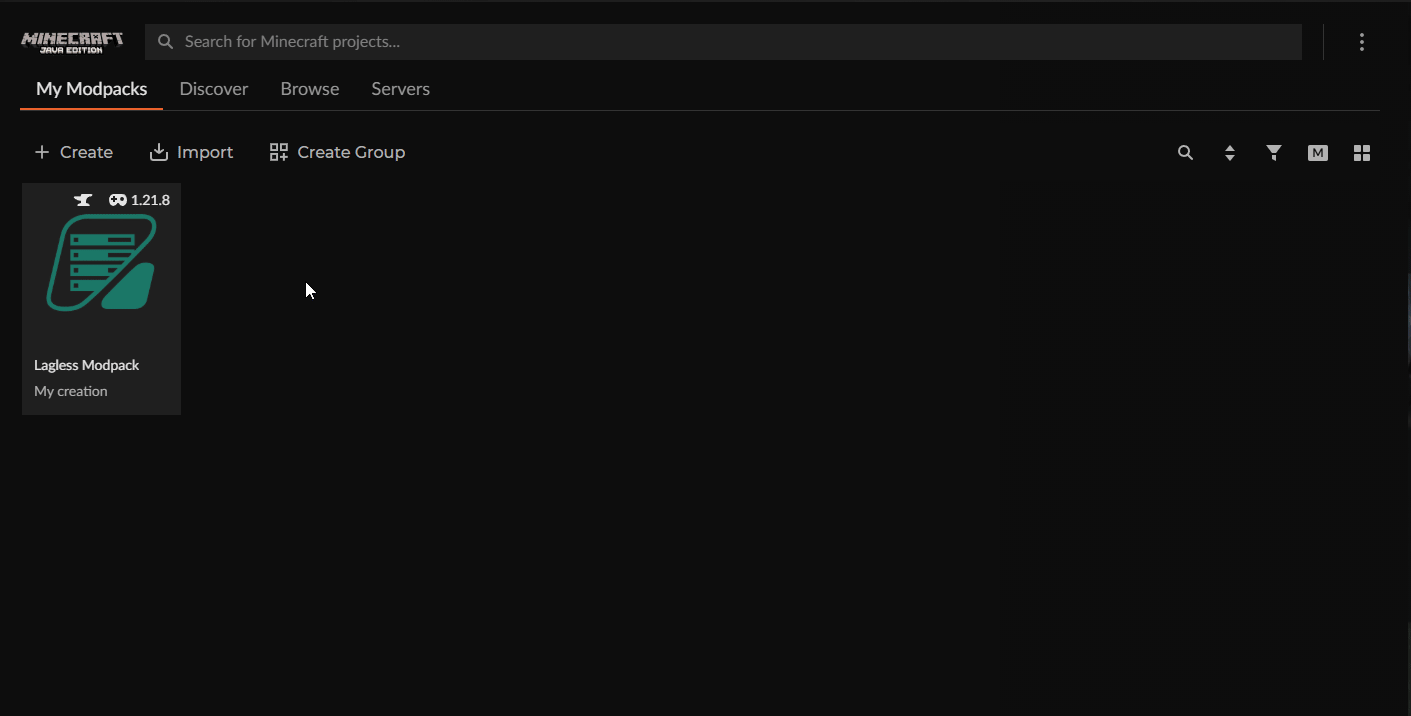
Task: Click the anvil loader icon on Lagless Modpack
Action: tap(83, 199)
